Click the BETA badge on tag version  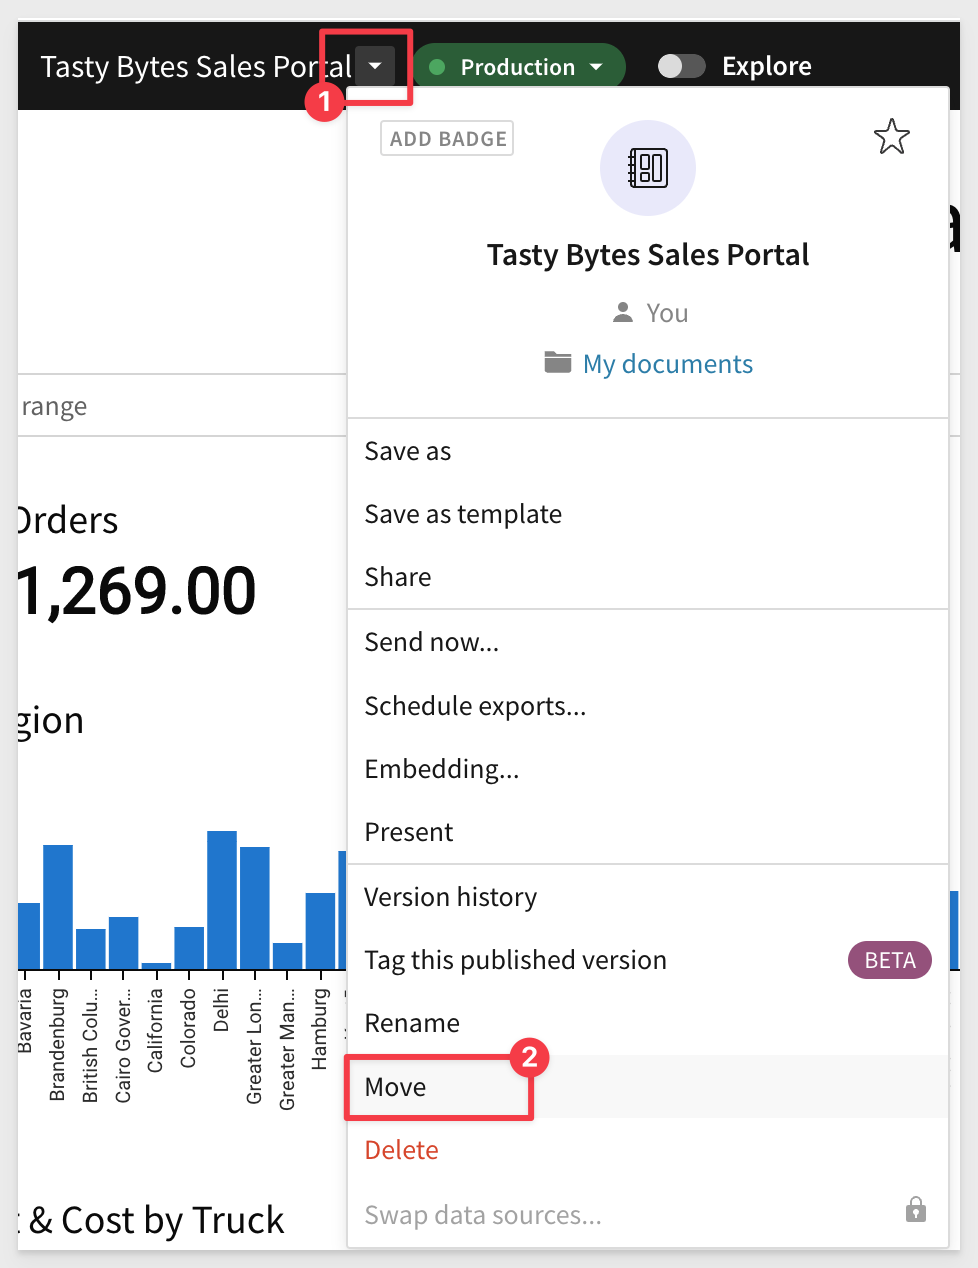[889, 960]
